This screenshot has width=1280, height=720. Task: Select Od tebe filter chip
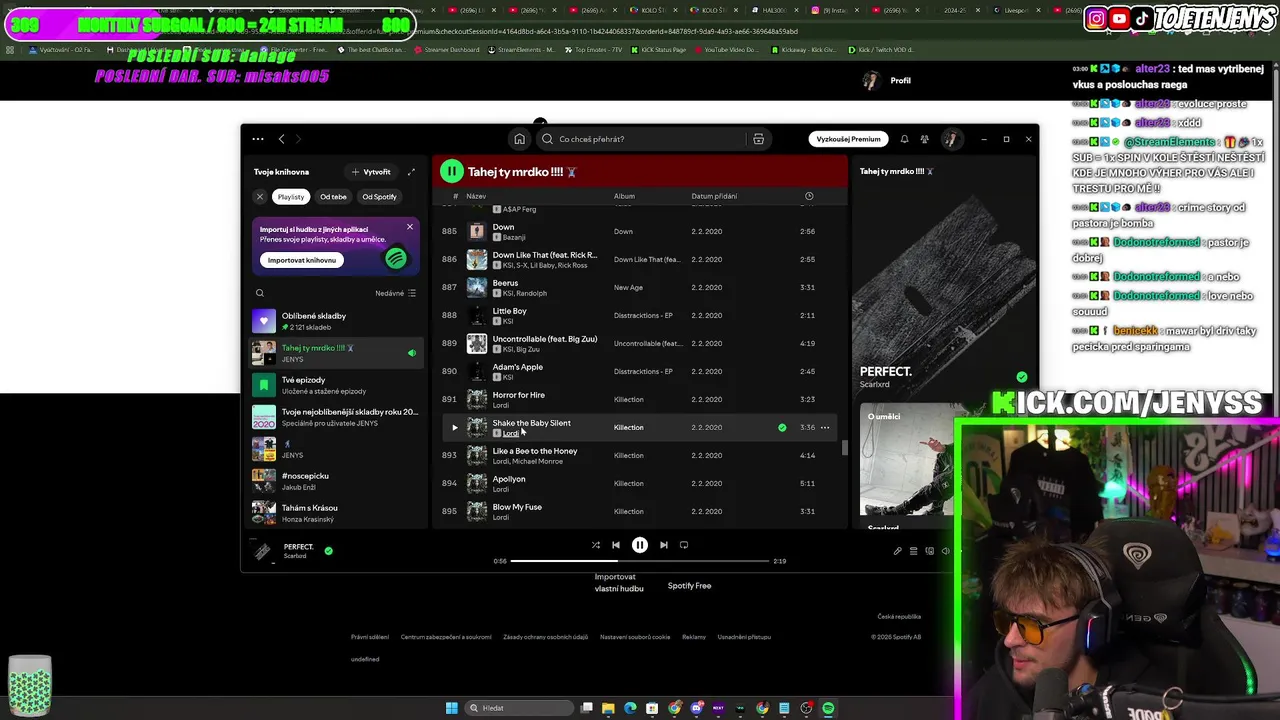pyautogui.click(x=333, y=197)
